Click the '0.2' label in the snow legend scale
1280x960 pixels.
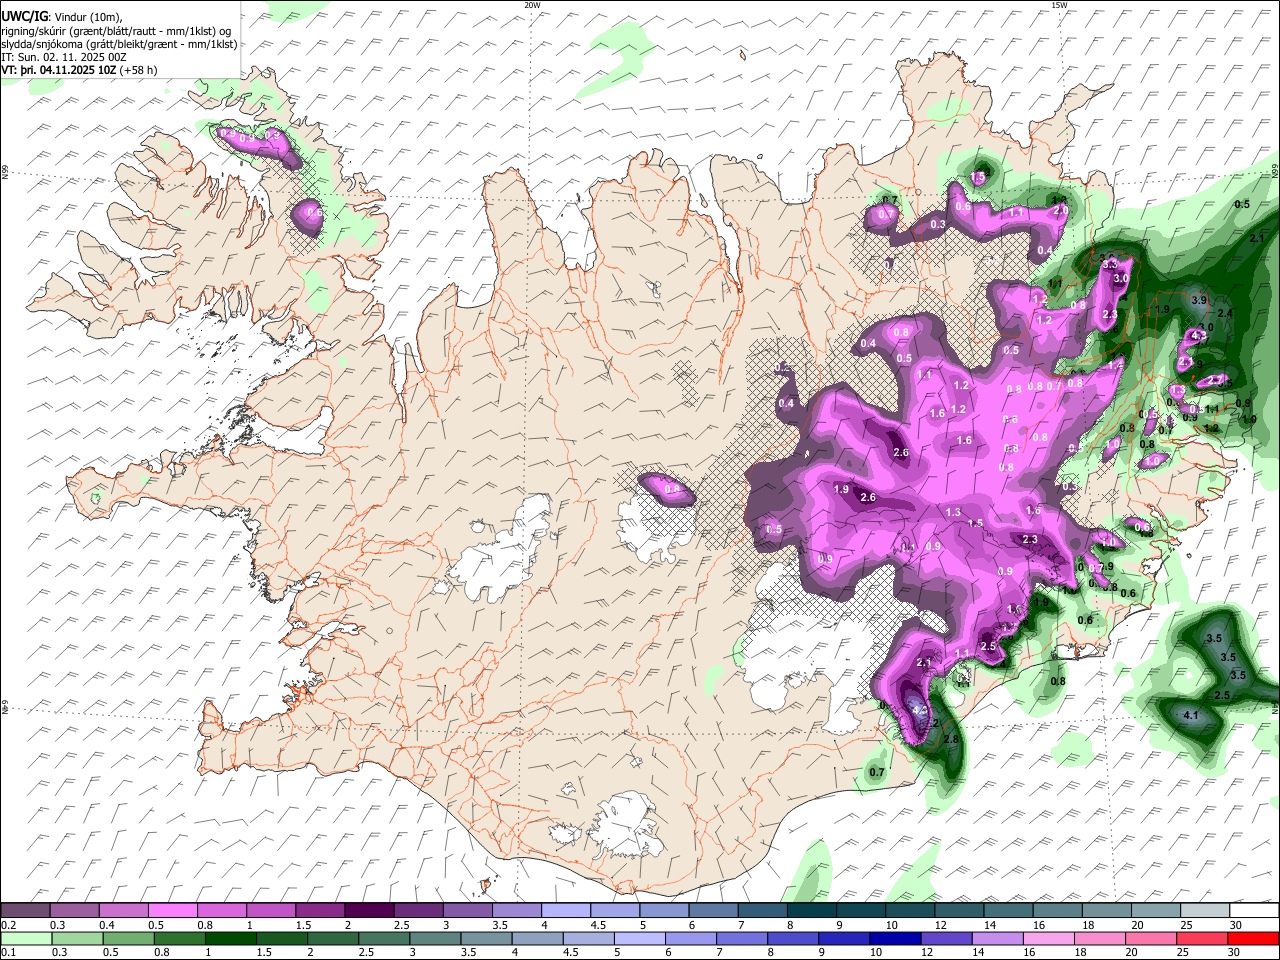[x=8, y=925]
